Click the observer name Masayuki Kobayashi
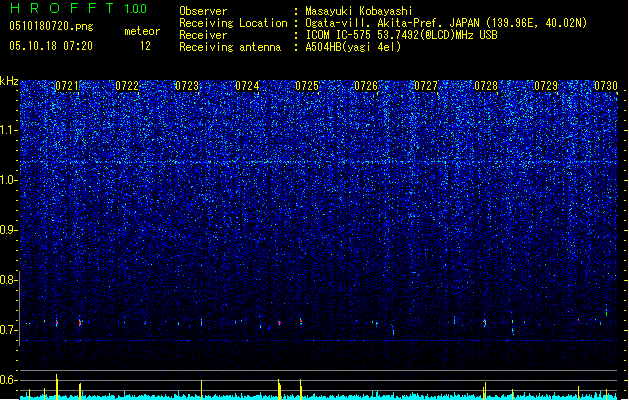 (x=359, y=11)
